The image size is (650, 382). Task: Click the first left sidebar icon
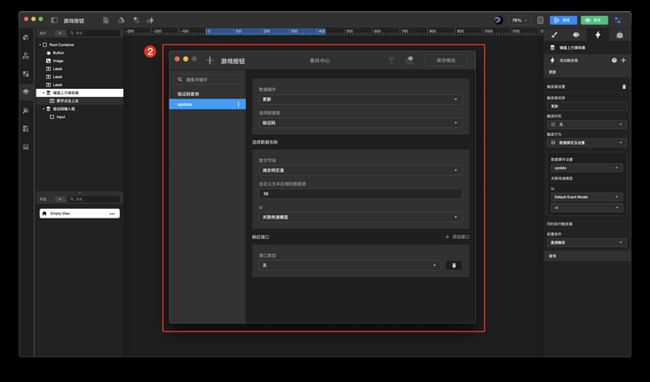(x=26, y=37)
